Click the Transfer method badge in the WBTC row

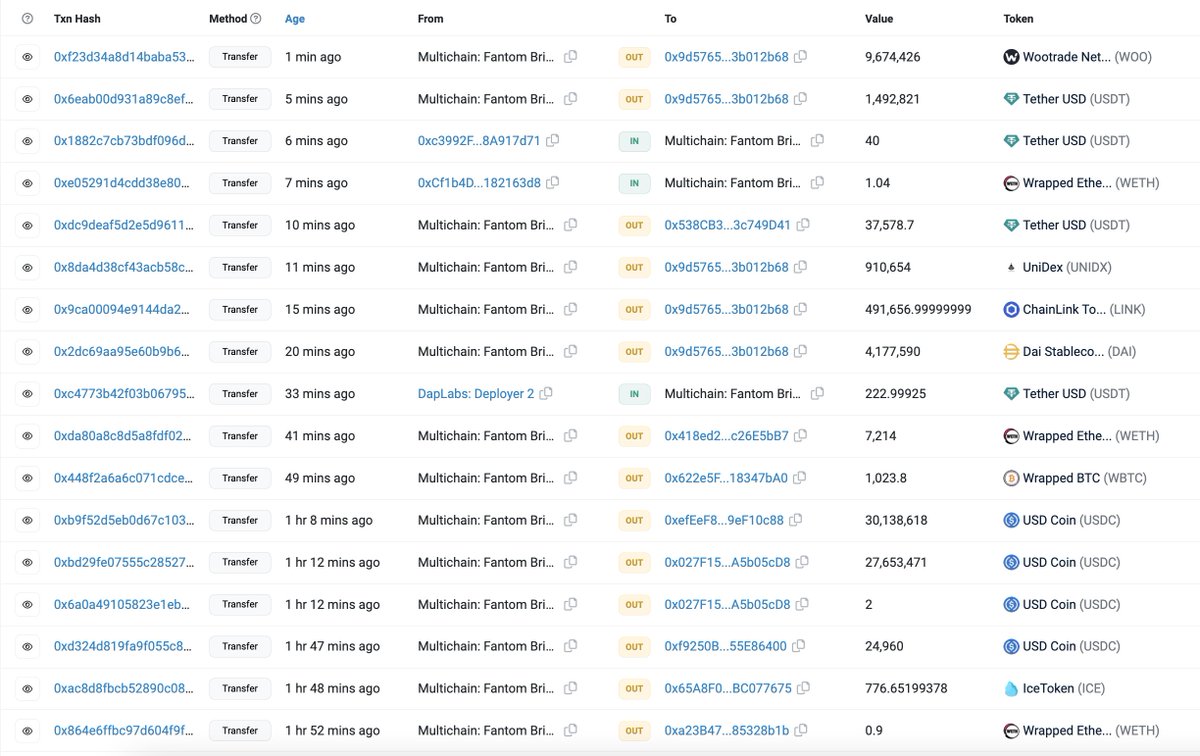point(240,478)
